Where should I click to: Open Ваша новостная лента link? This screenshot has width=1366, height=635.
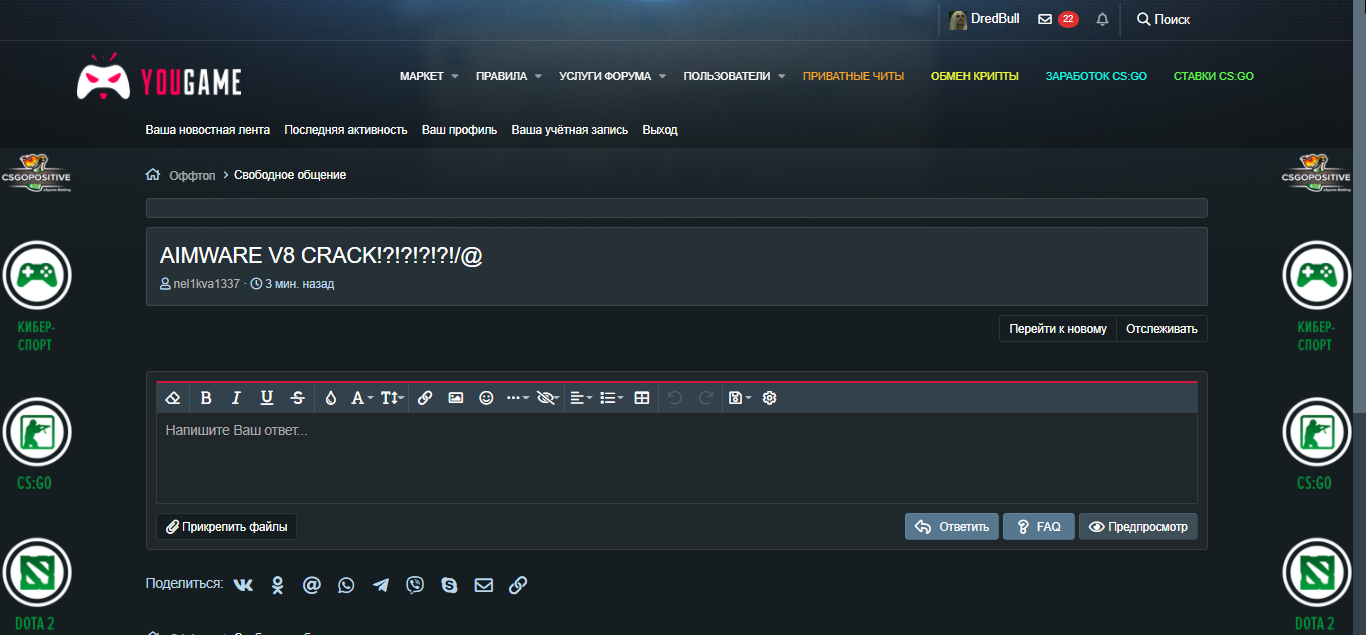(x=208, y=130)
